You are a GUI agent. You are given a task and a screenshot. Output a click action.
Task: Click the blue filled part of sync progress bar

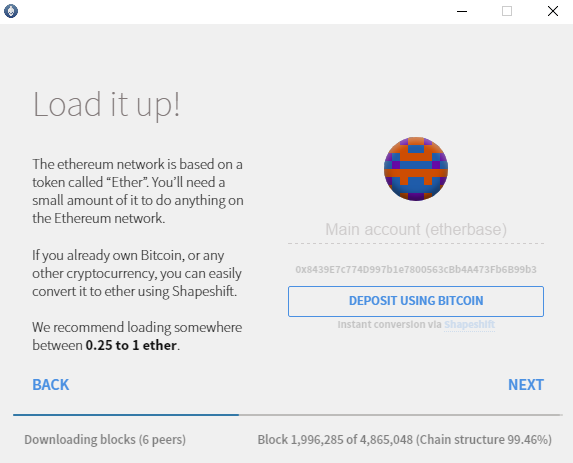(x=126, y=415)
